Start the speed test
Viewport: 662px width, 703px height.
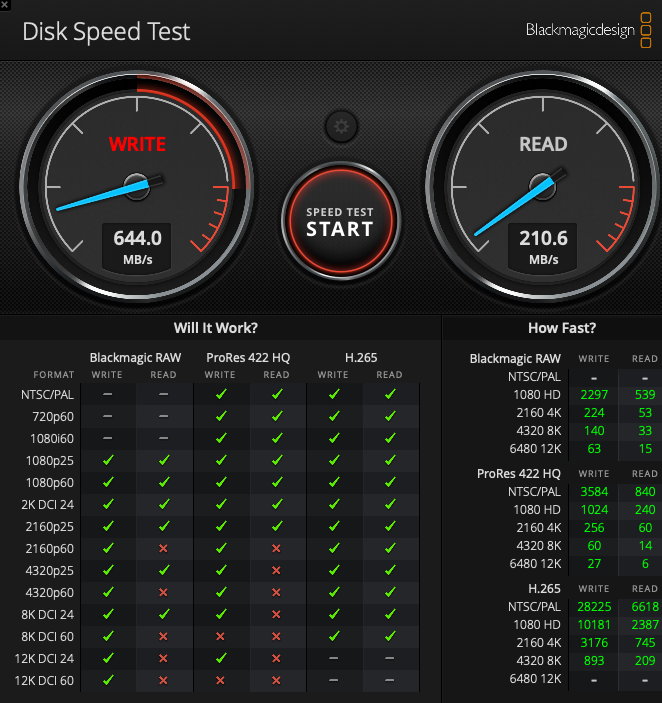(340, 221)
